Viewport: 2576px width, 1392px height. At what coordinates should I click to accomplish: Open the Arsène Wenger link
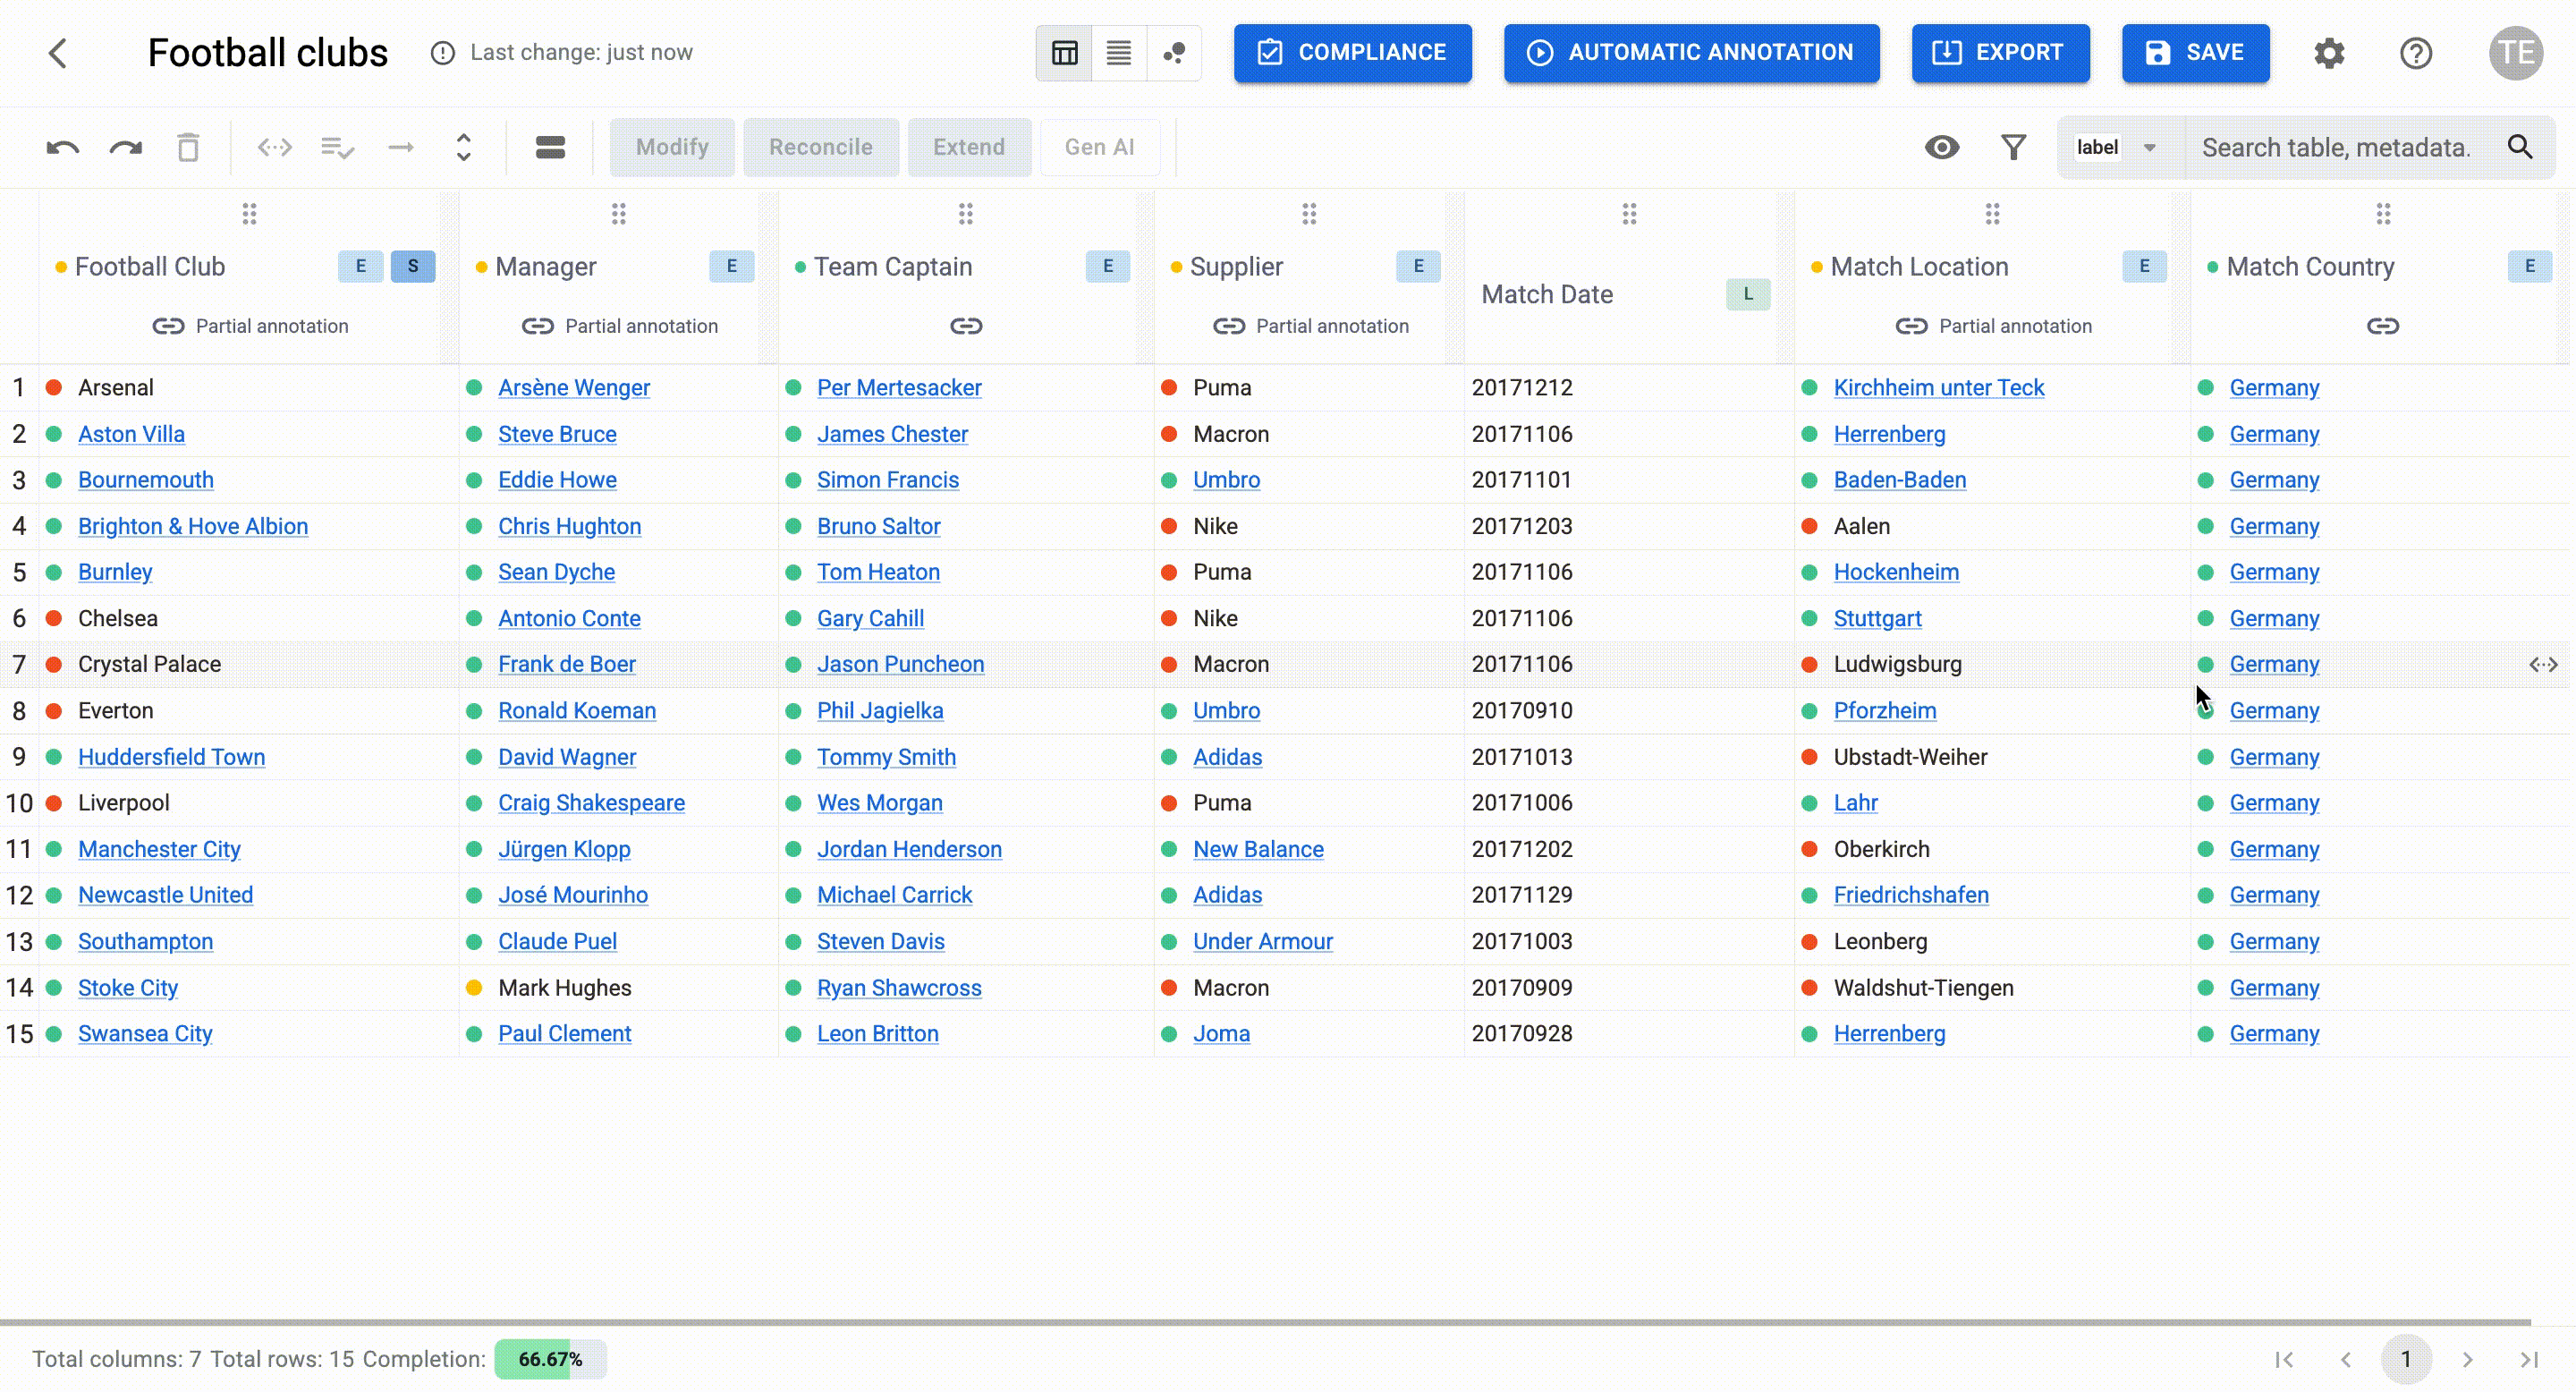(x=574, y=388)
